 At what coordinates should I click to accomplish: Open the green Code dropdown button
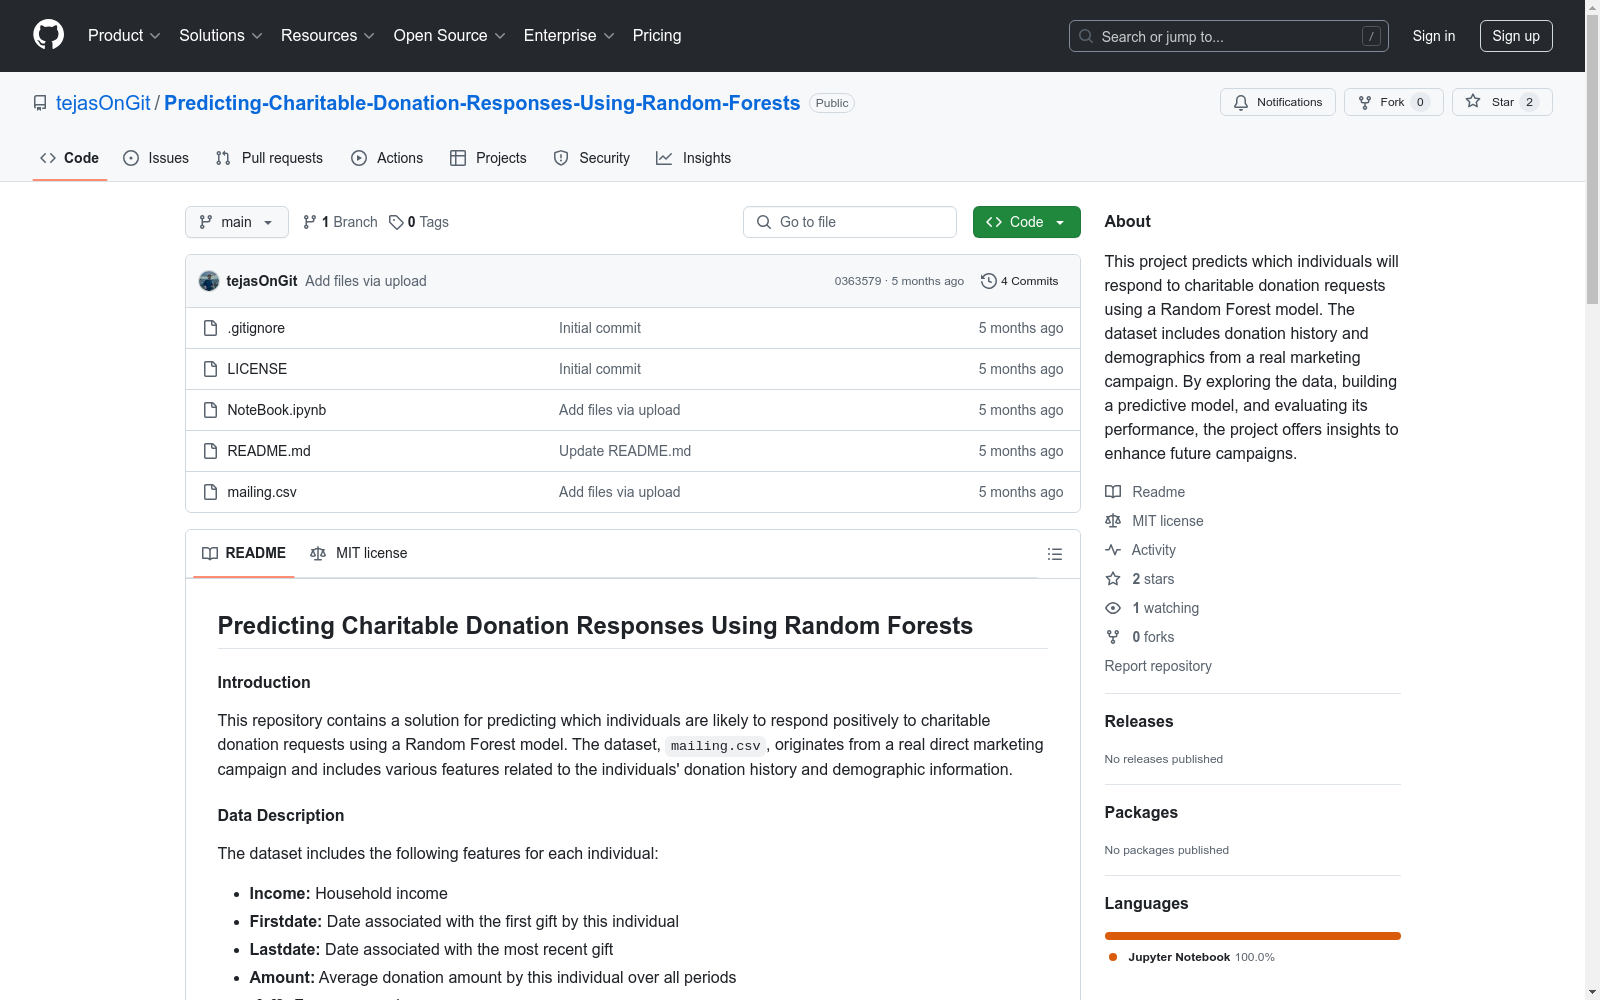[1026, 222]
